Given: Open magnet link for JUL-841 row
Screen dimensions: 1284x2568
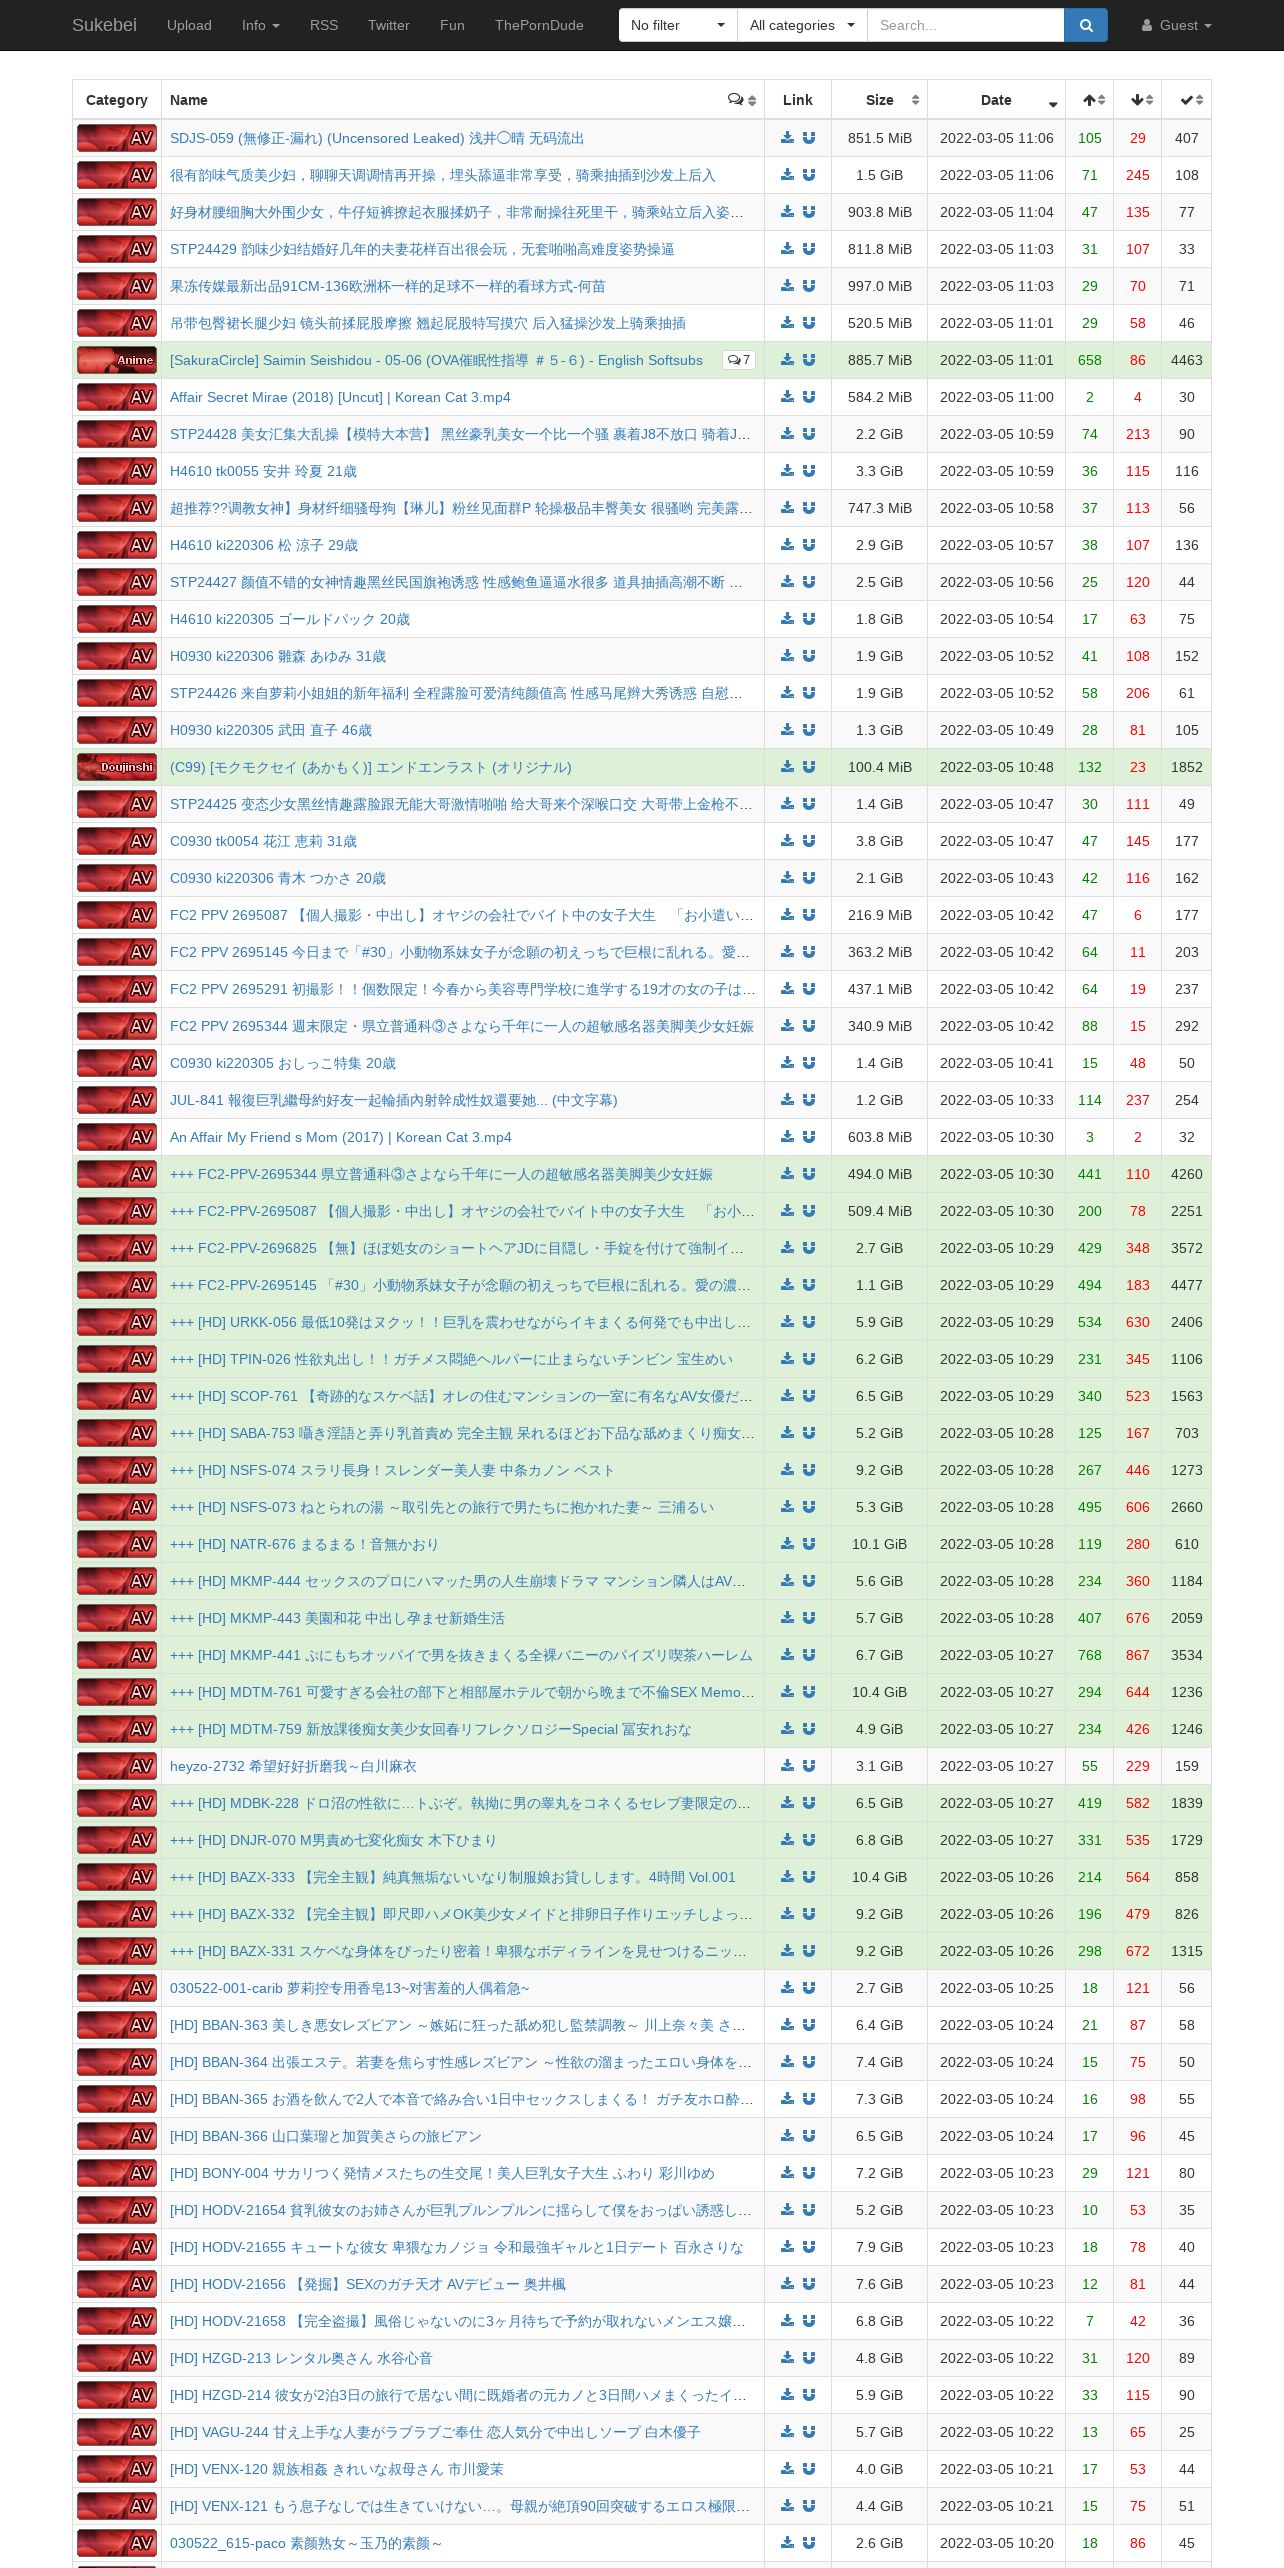Looking at the screenshot, I should coord(809,1100).
